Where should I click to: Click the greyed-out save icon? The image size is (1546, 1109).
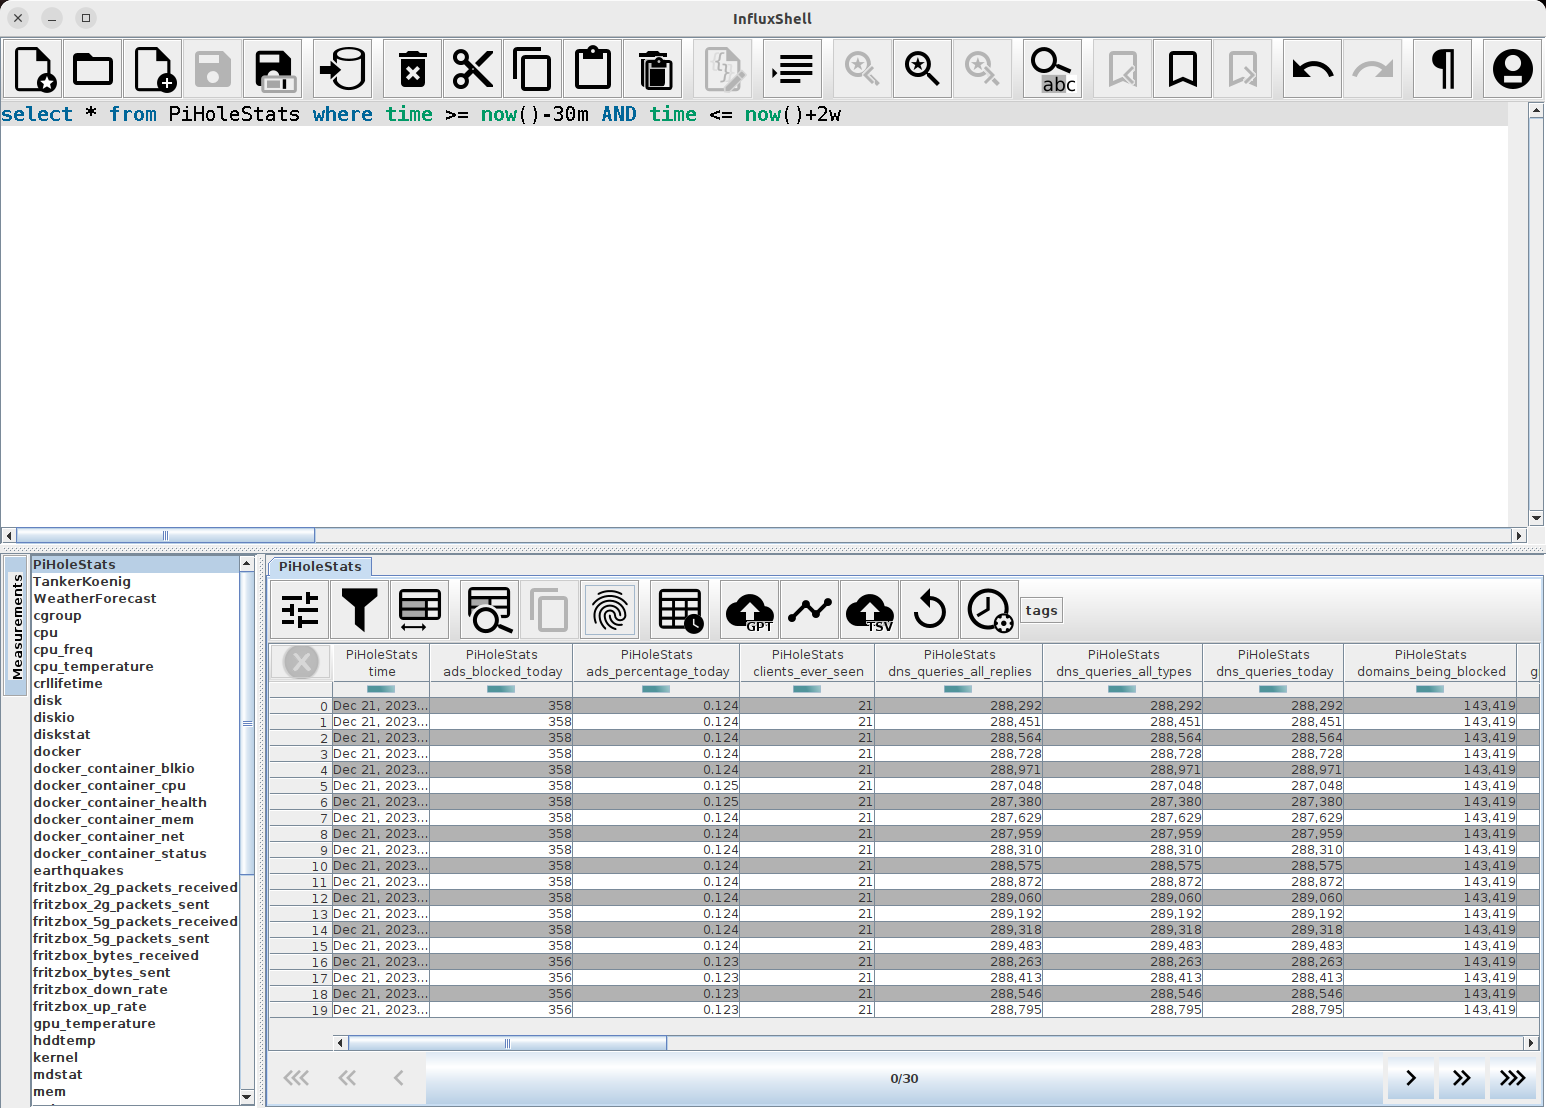pyautogui.click(x=213, y=69)
